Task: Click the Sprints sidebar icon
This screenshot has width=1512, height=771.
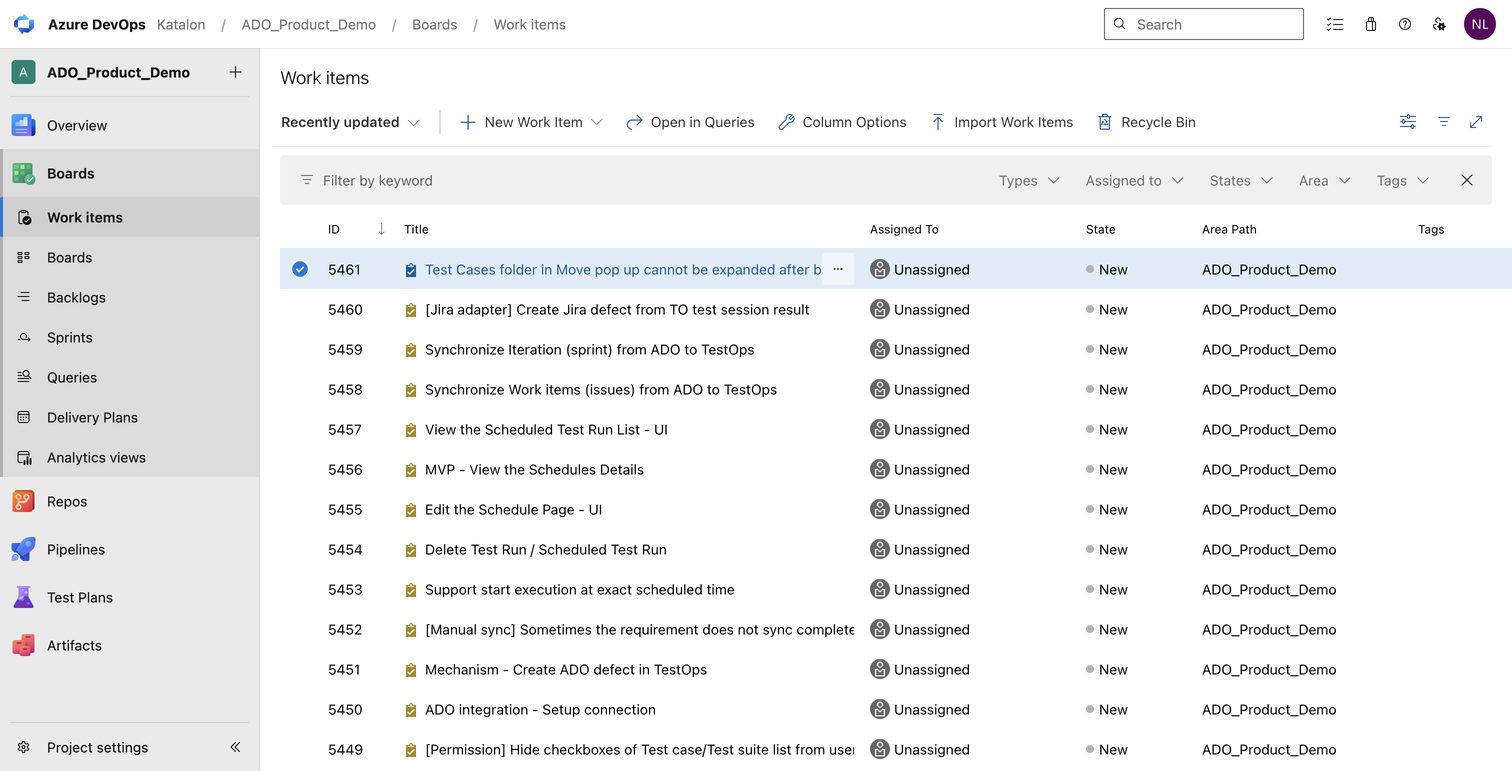Action: click(24, 337)
